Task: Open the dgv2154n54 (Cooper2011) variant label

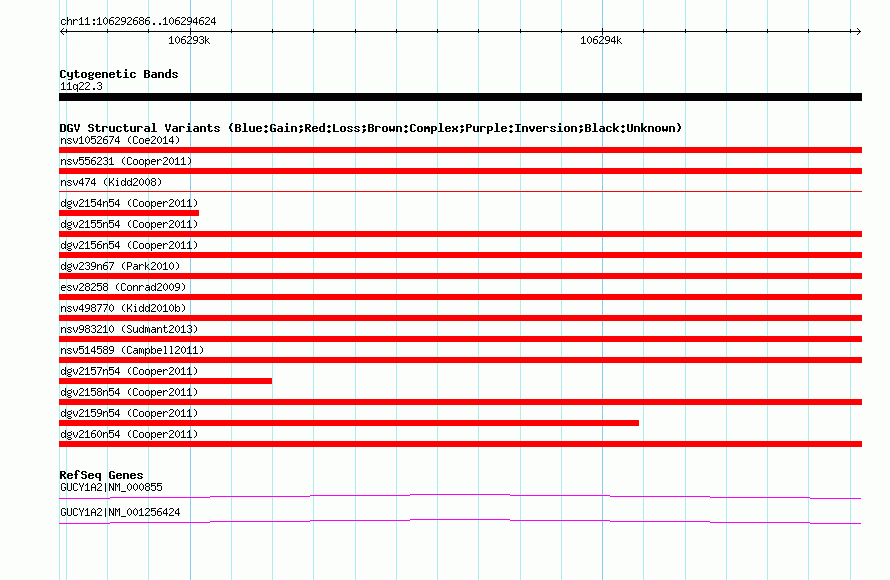Action: point(129,203)
